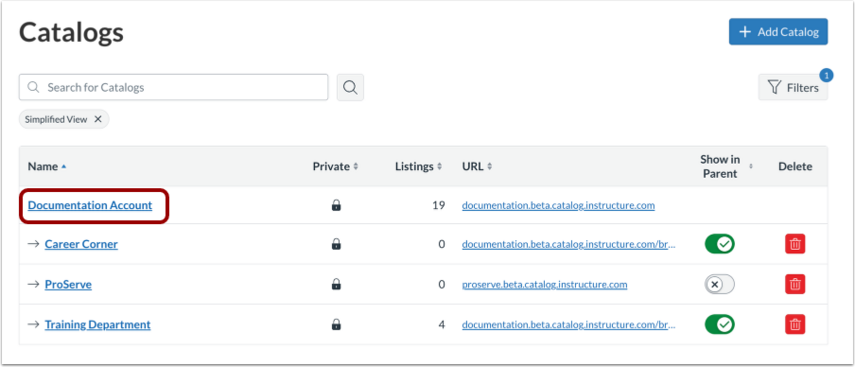Click the 19 listings count
The height and width of the screenshot is (367, 855).
click(438, 206)
